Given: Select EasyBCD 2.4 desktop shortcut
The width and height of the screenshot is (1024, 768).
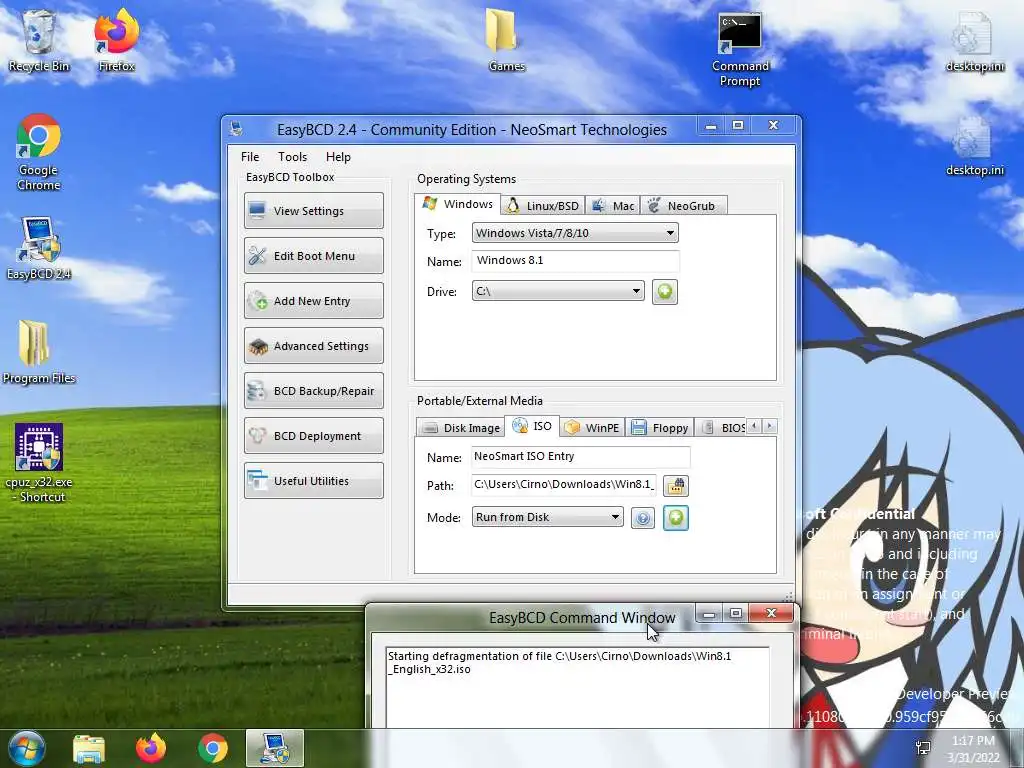Looking at the screenshot, I should point(39,248).
